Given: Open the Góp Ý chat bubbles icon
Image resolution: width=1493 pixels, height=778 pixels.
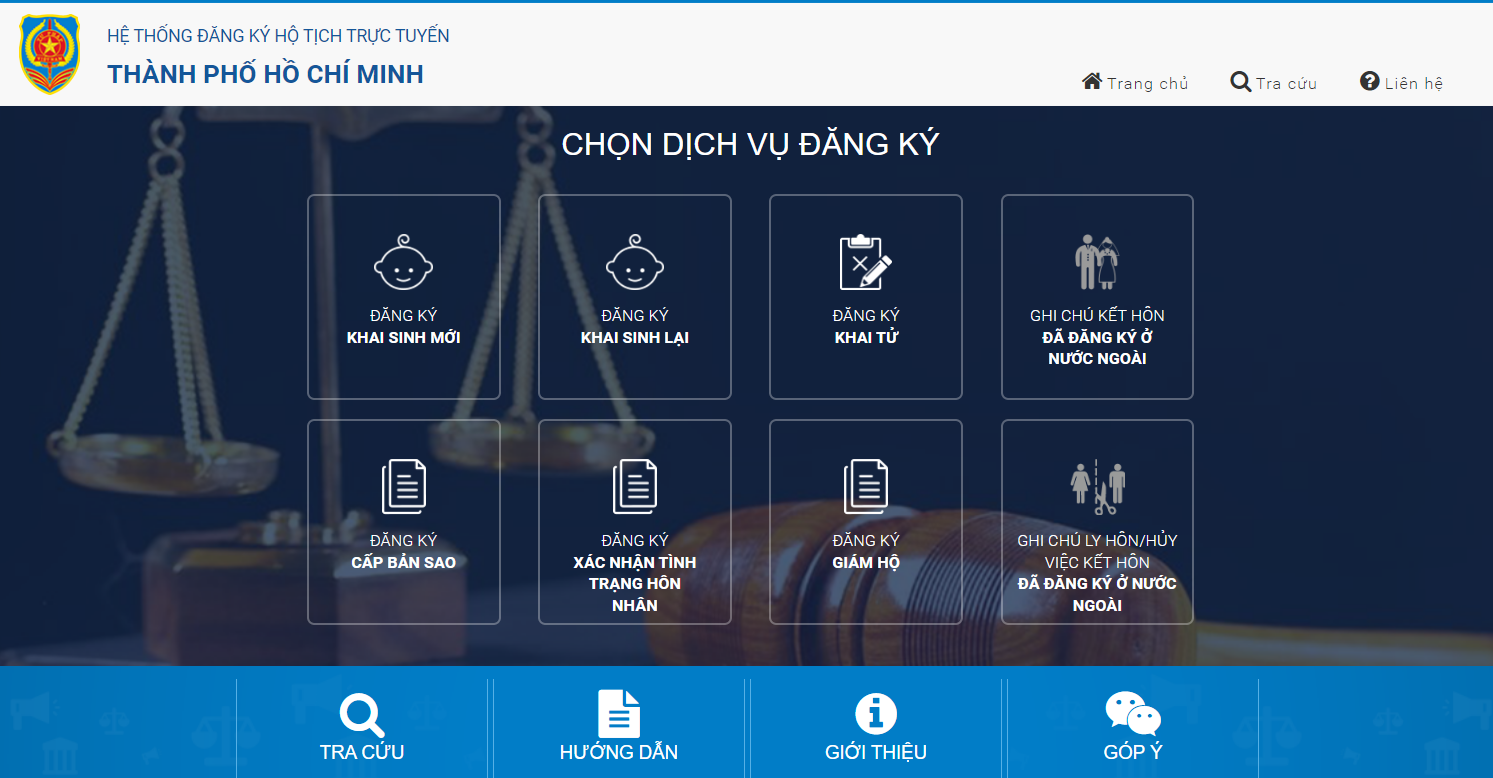Looking at the screenshot, I should pyautogui.click(x=1133, y=714).
